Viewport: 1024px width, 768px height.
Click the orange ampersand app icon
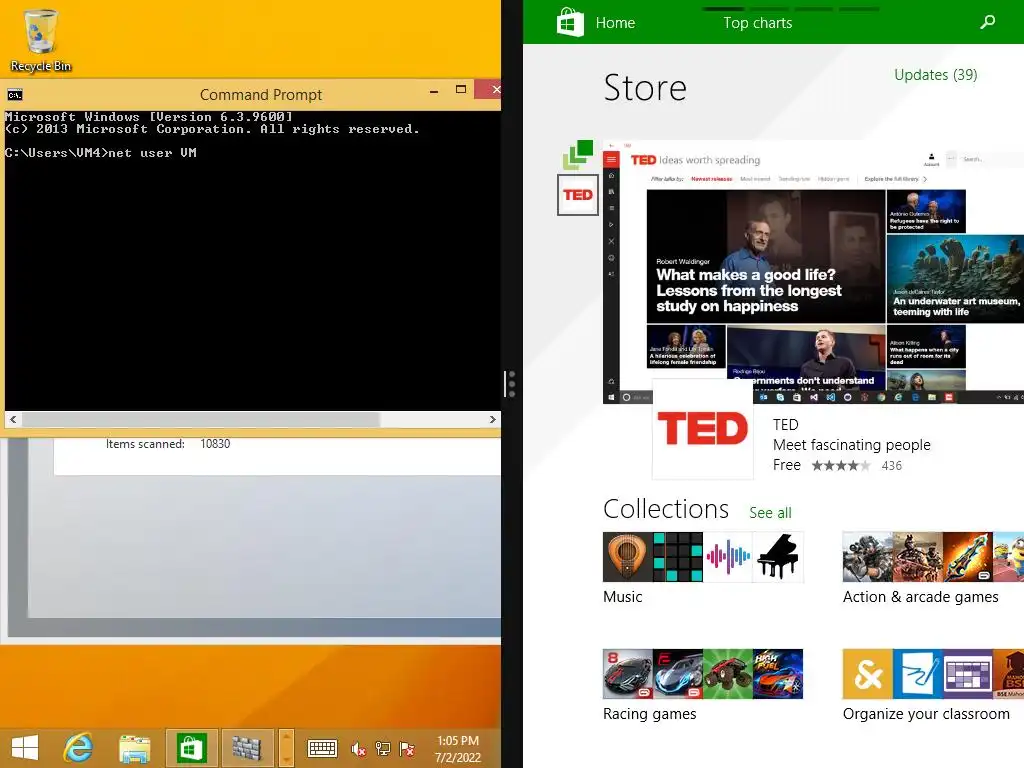pos(867,674)
